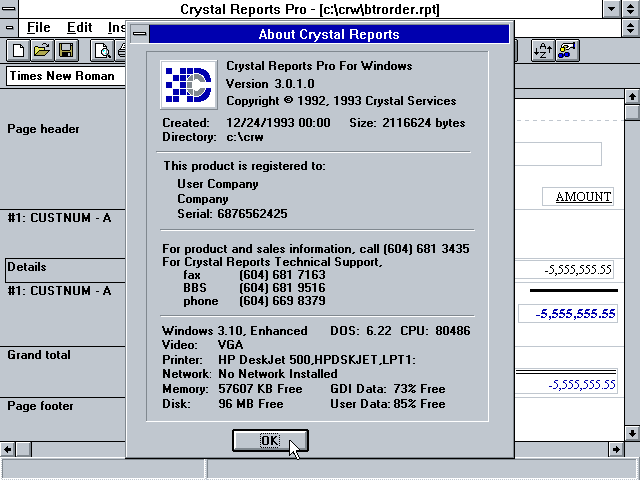
Task: Click the Windows 3.10, Enhanced text
Action: coord(235,331)
